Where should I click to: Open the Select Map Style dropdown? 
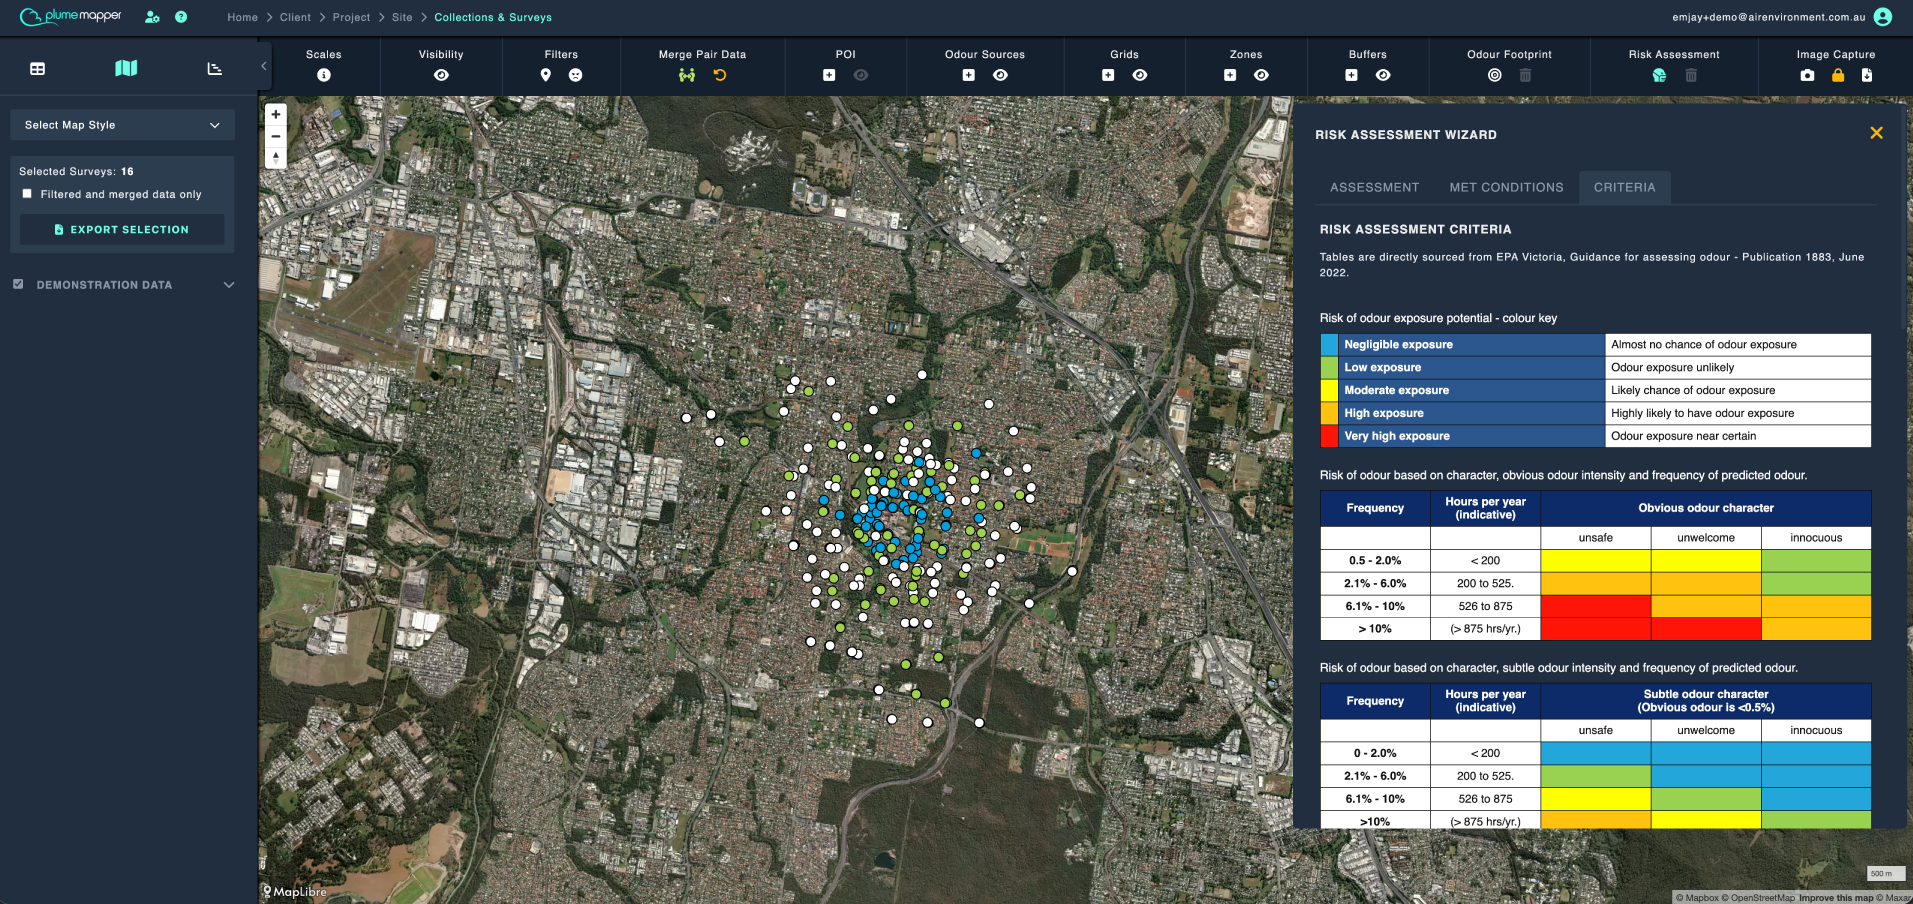click(x=122, y=125)
